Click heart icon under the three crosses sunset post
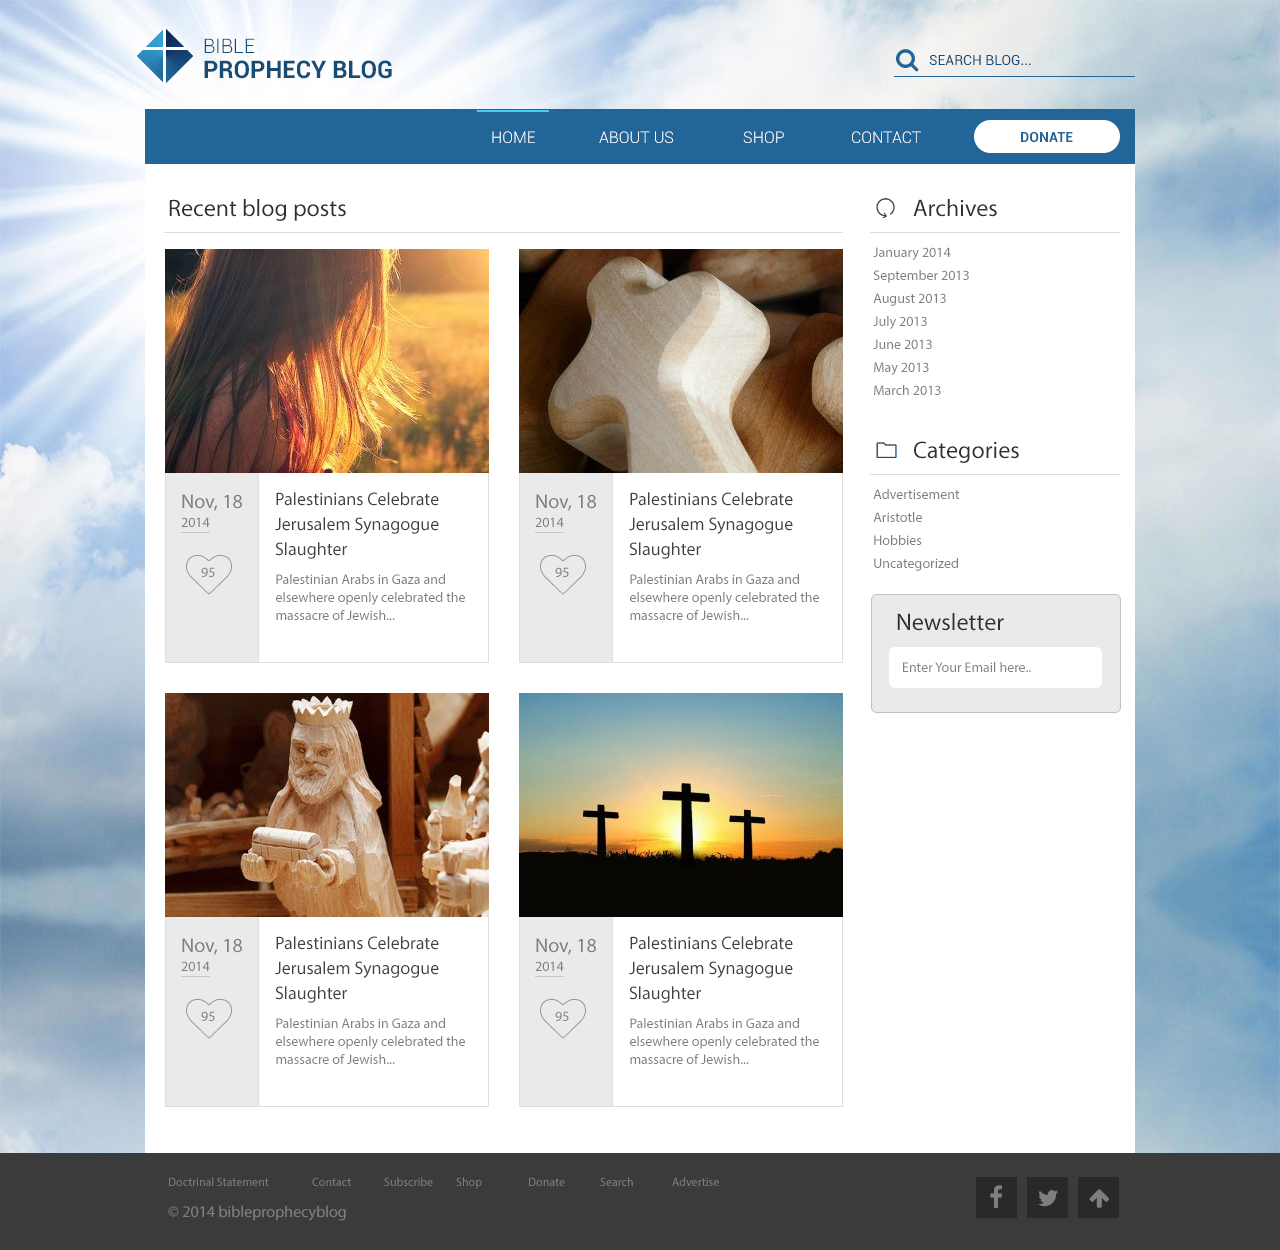This screenshot has width=1280, height=1250. (x=562, y=1018)
